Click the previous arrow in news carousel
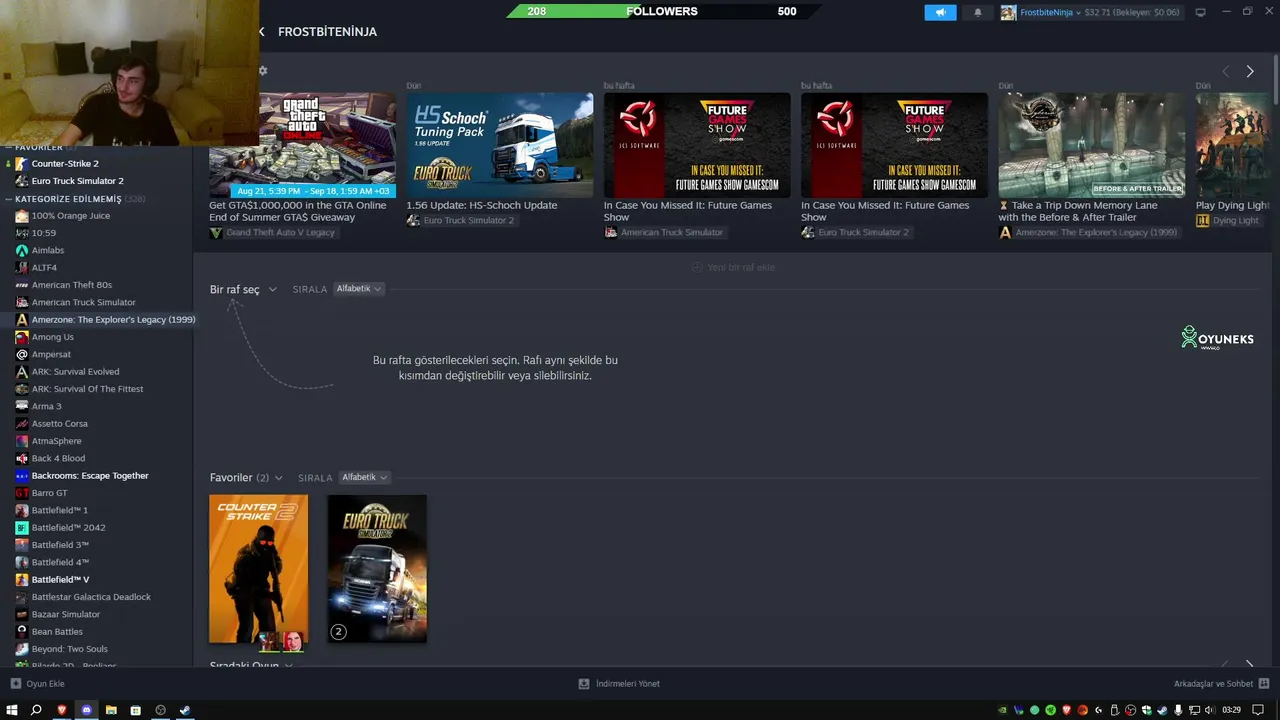Screen dimensions: 1280x720 tap(1225, 71)
